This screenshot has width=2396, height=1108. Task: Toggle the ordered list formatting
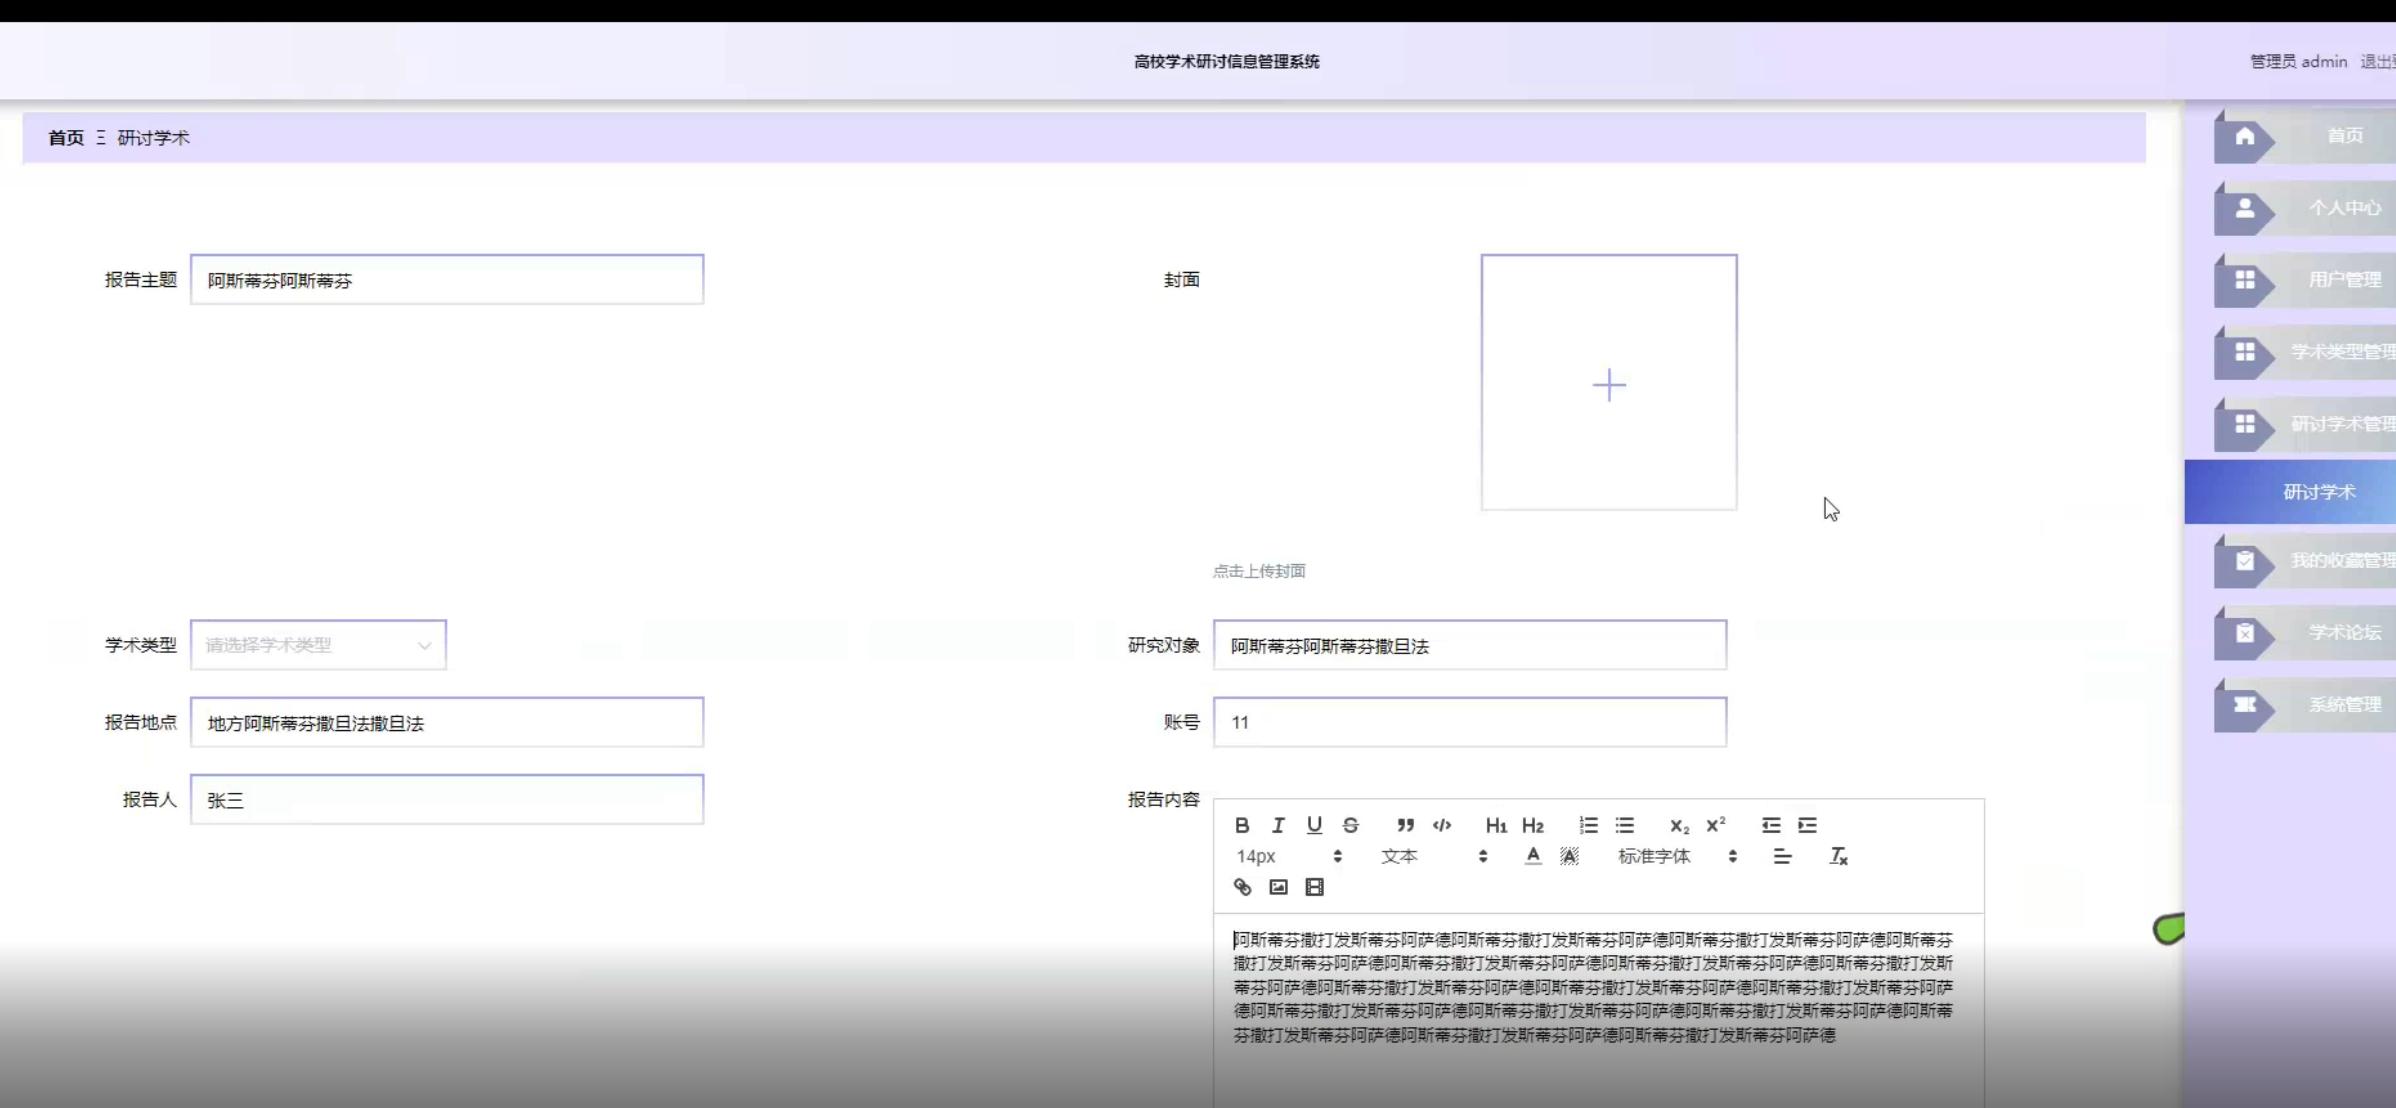click(x=1588, y=825)
